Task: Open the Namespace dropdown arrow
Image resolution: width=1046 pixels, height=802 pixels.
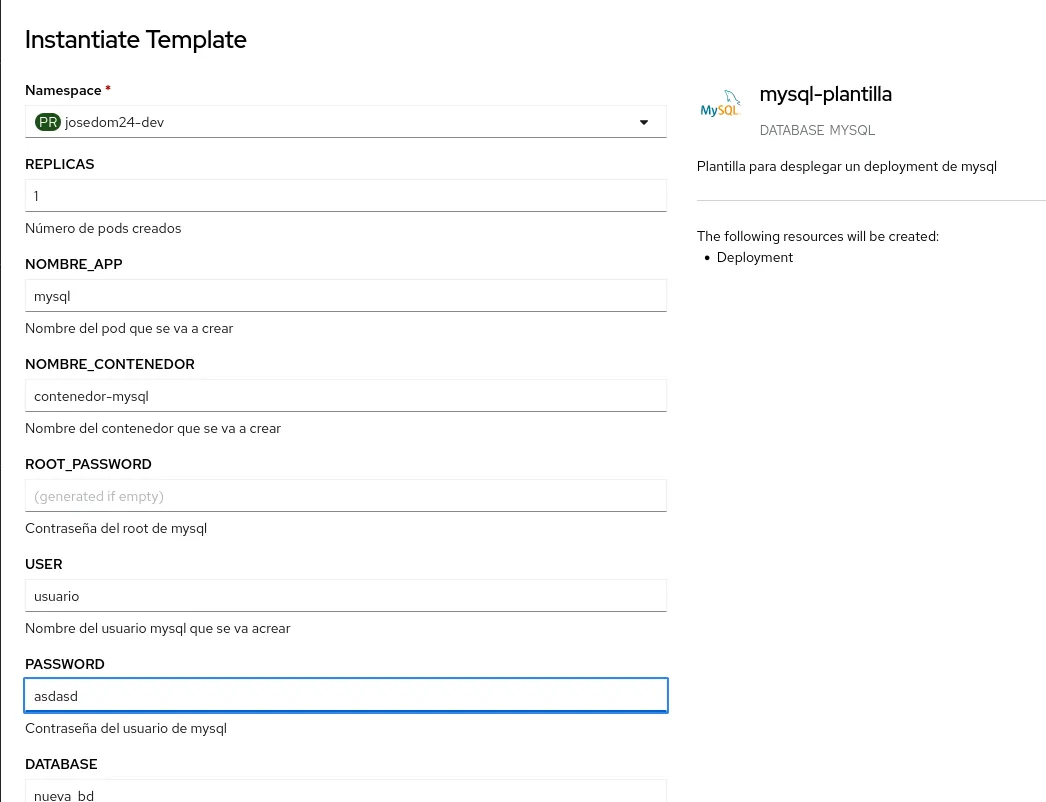Action: (643, 121)
